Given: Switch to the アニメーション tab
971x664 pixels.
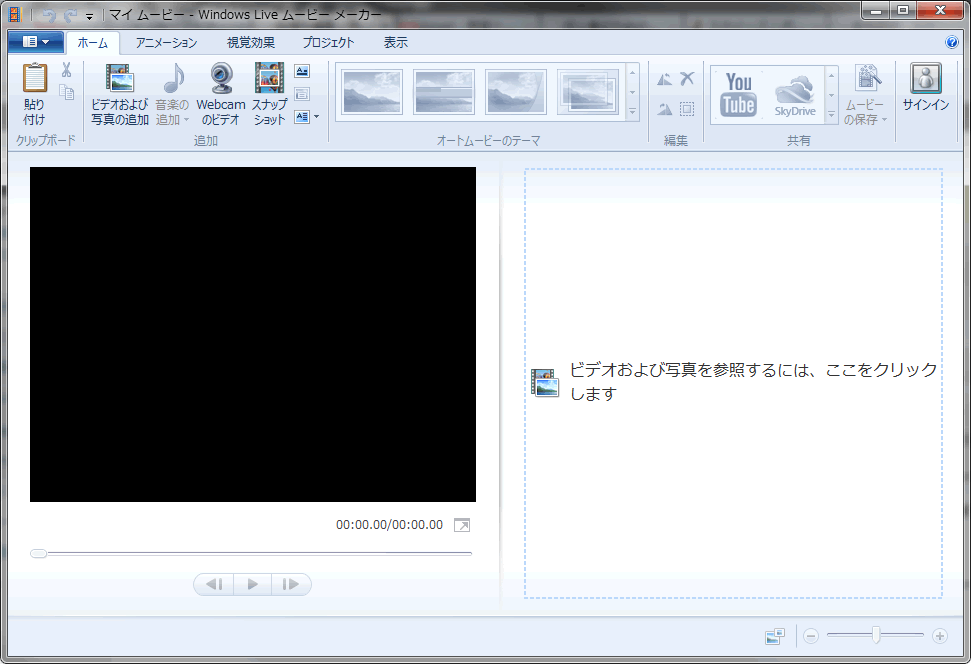Looking at the screenshot, I should 166,43.
